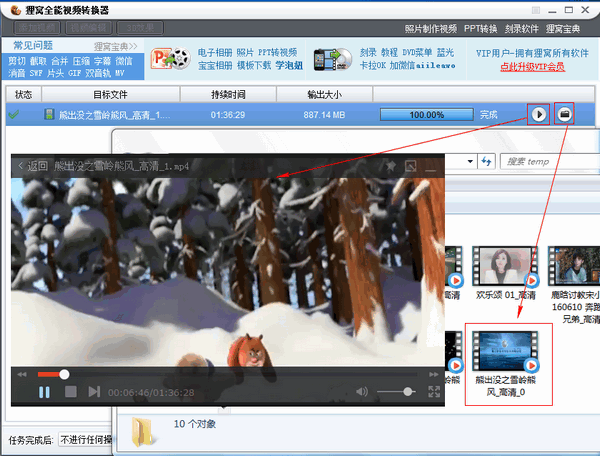Click the 剪切 FAQ link
600x456 pixels.
pyautogui.click(x=17, y=61)
